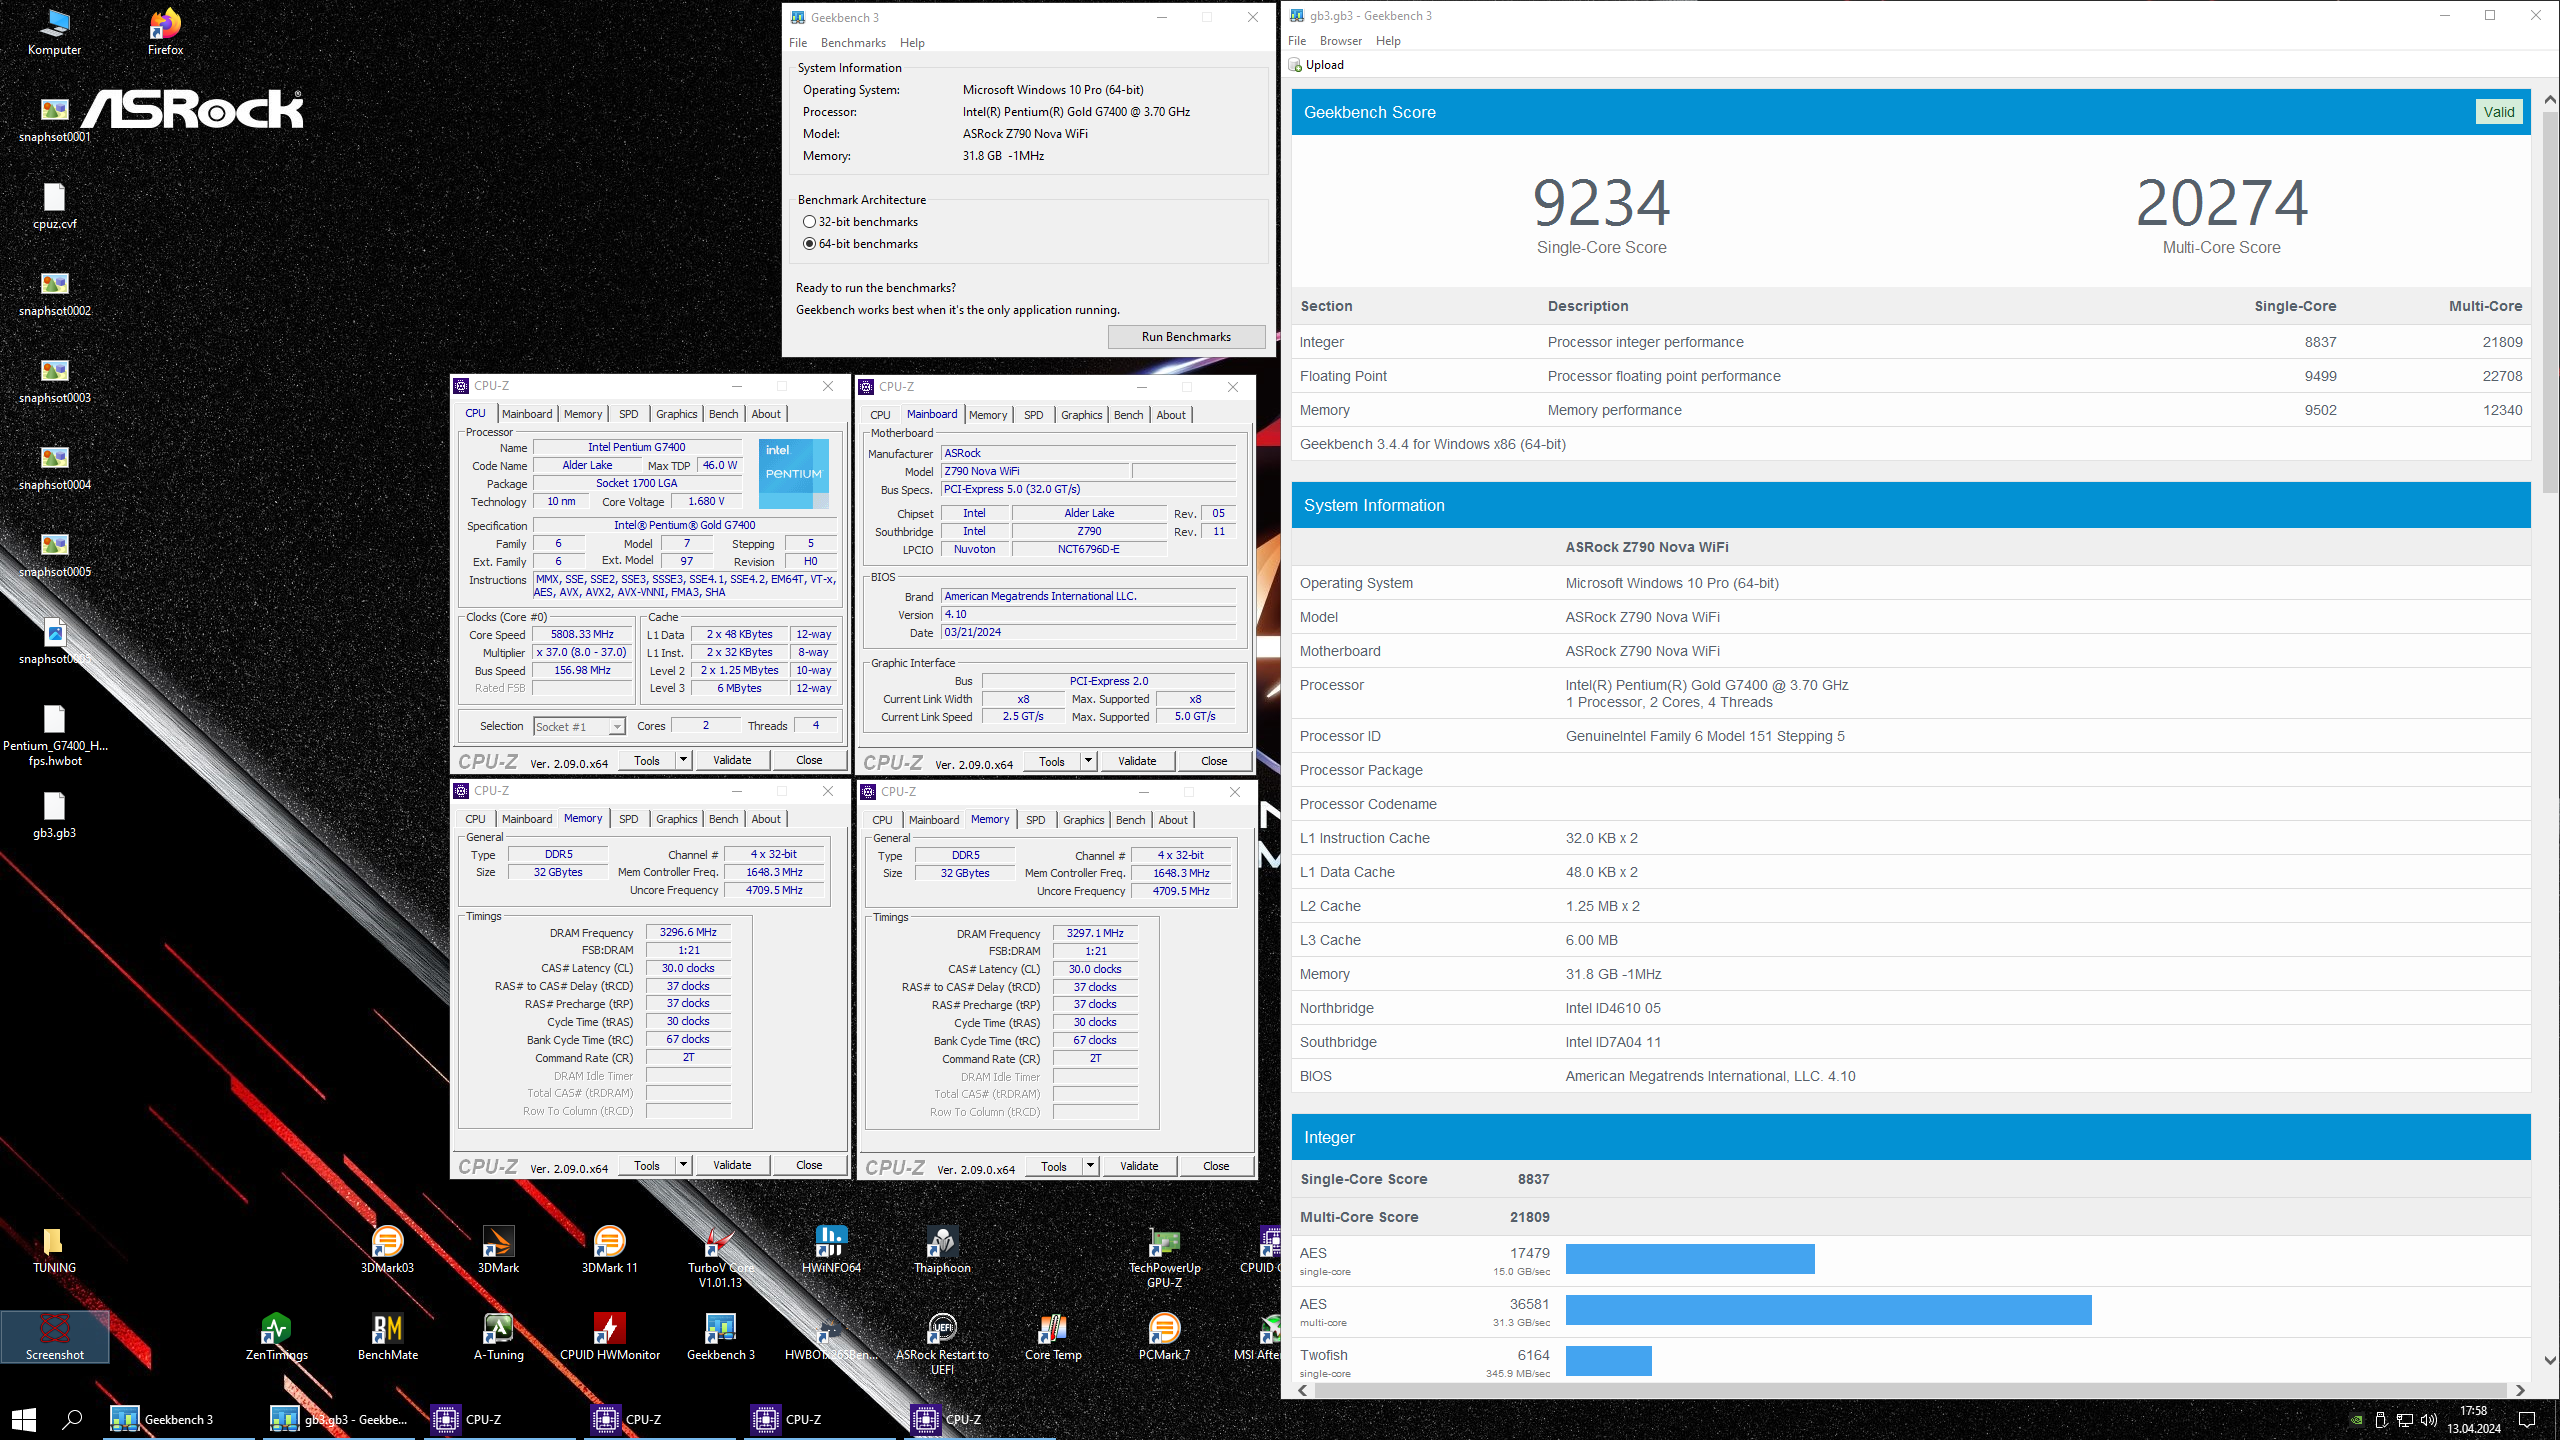
Task: Open Socket #1 selection dropdown in CPU-Z
Action: click(x=579, y=727)
